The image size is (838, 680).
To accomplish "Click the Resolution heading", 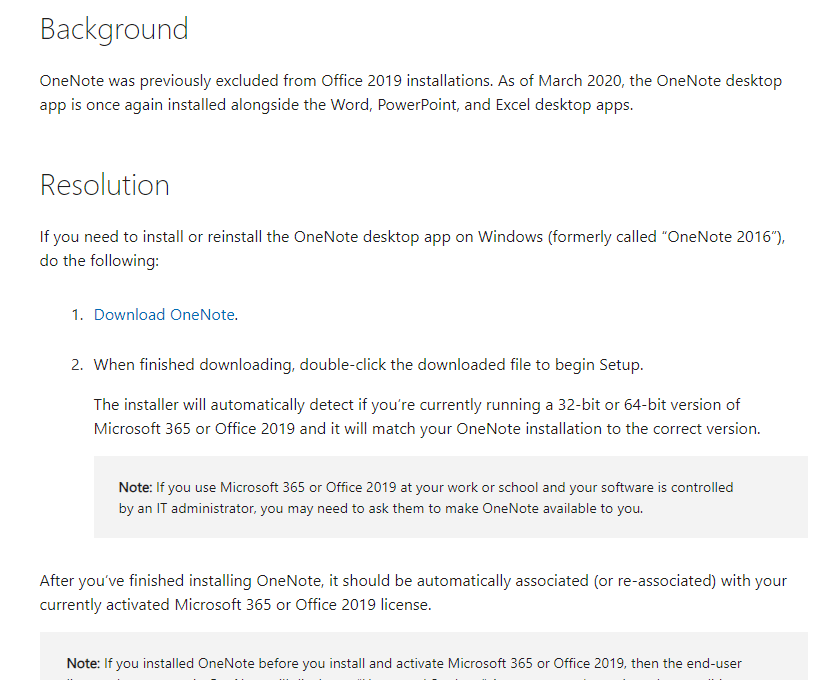I will (104, 185).
